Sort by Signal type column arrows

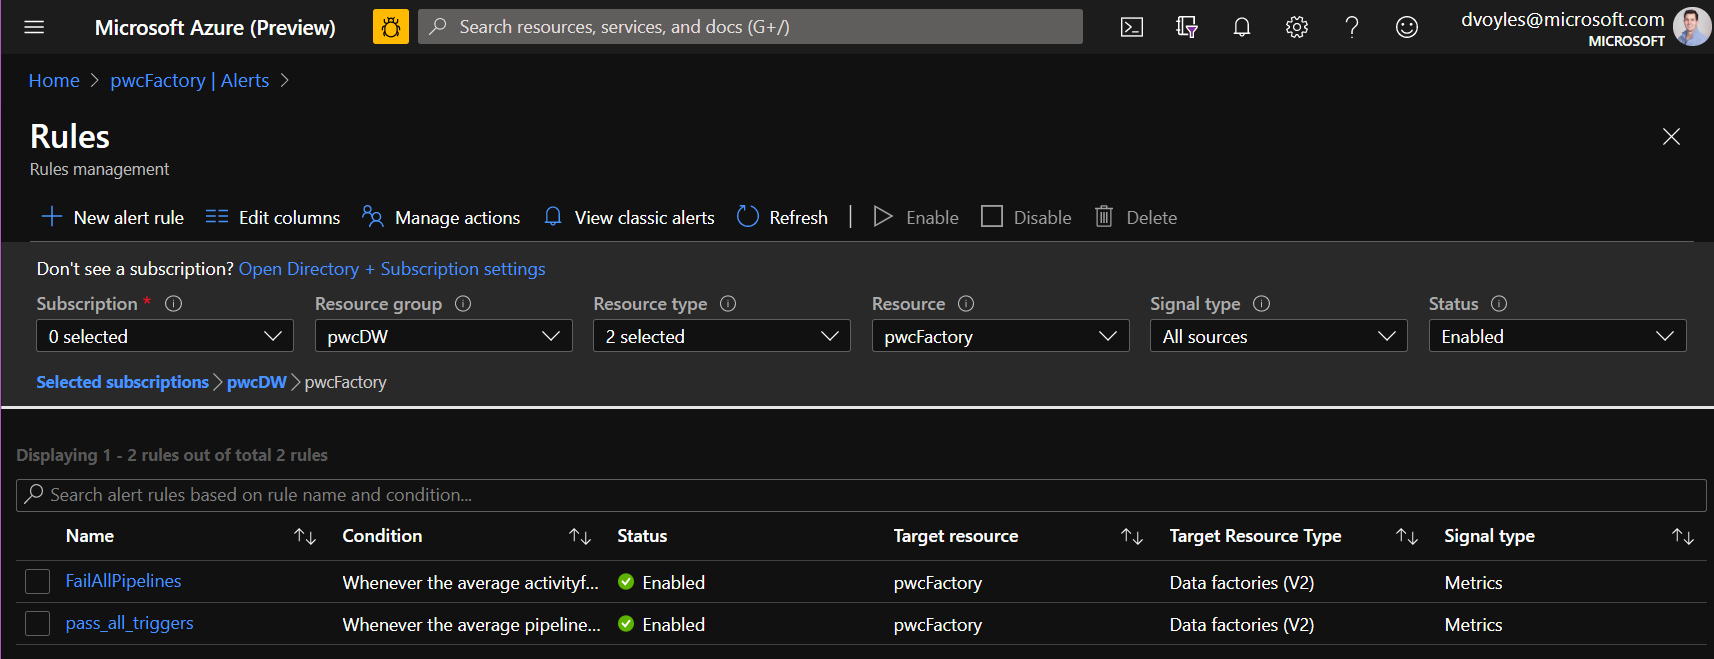[x=1683, y=537]
